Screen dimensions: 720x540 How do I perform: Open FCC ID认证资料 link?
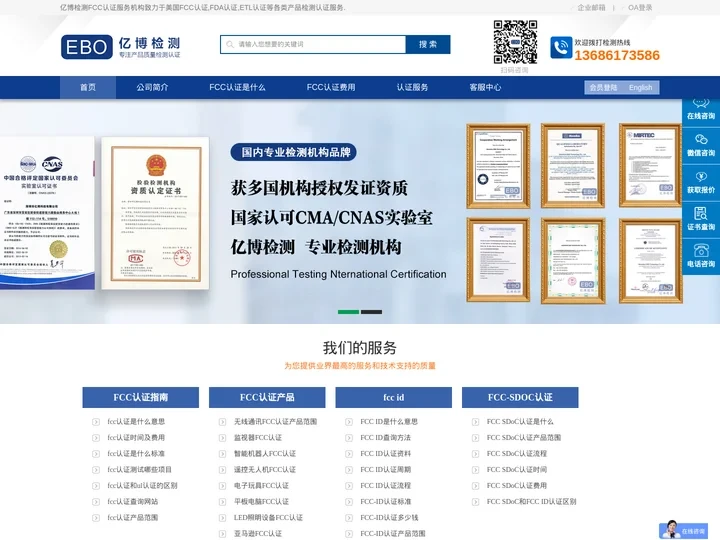(x=386, y=454)
